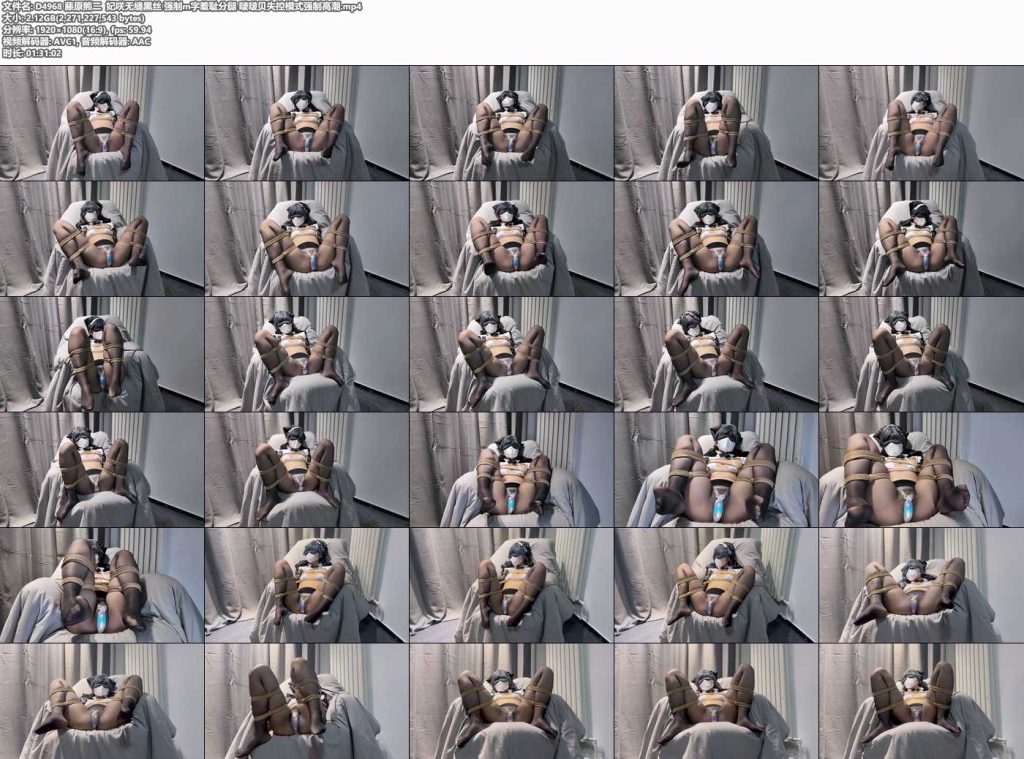The height and width of the screenshot is (759, 1024).
Task: Open last thumbnail in the top row
Action: [921, 123]
